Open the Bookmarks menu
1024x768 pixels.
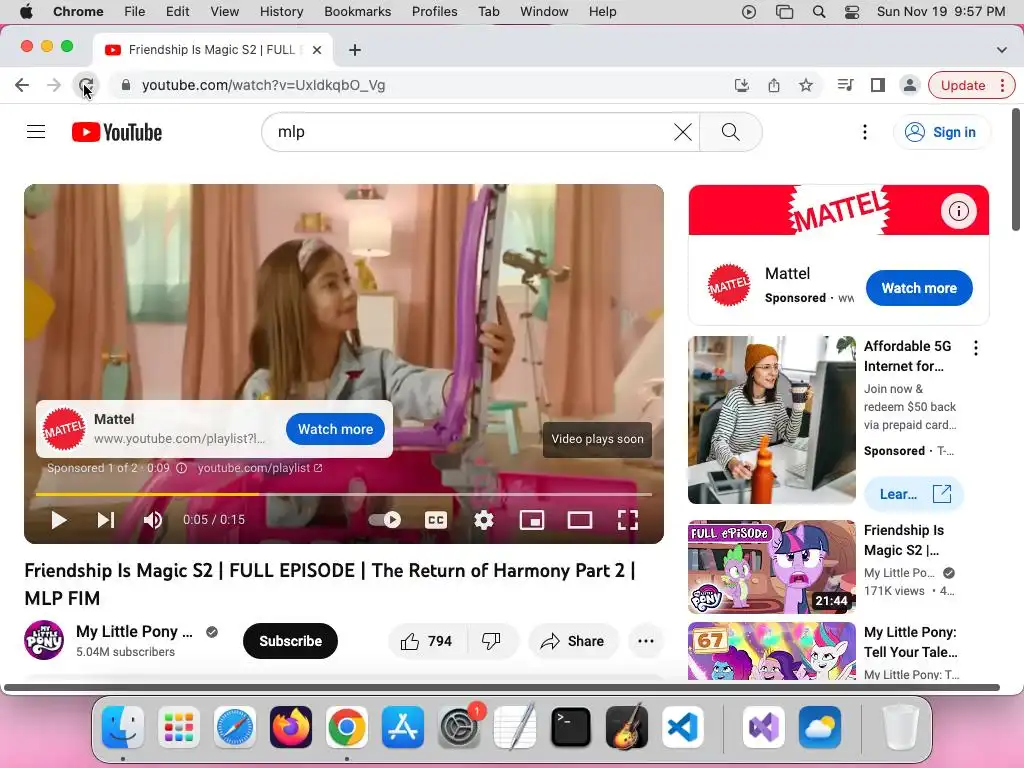coord(357,12)
